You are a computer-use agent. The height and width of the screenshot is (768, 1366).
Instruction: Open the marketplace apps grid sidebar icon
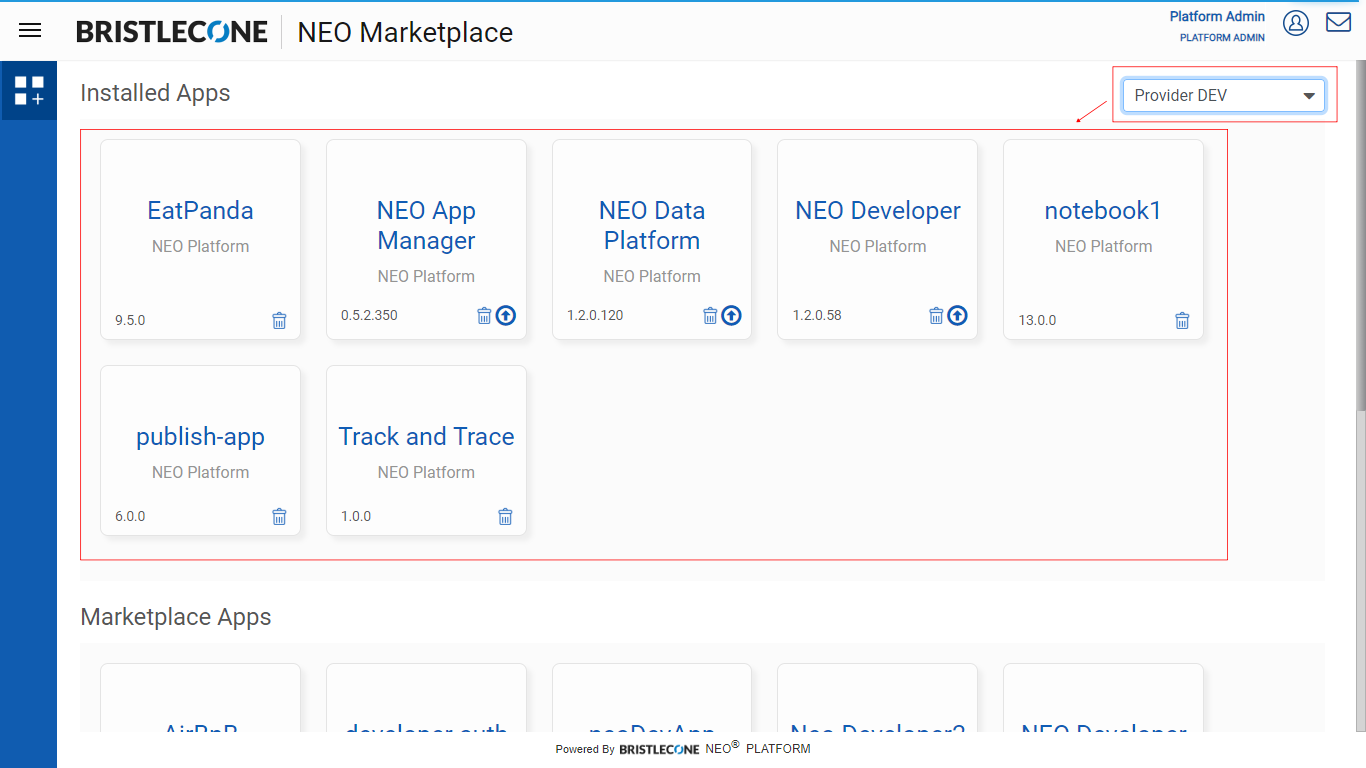pos(29,91)
